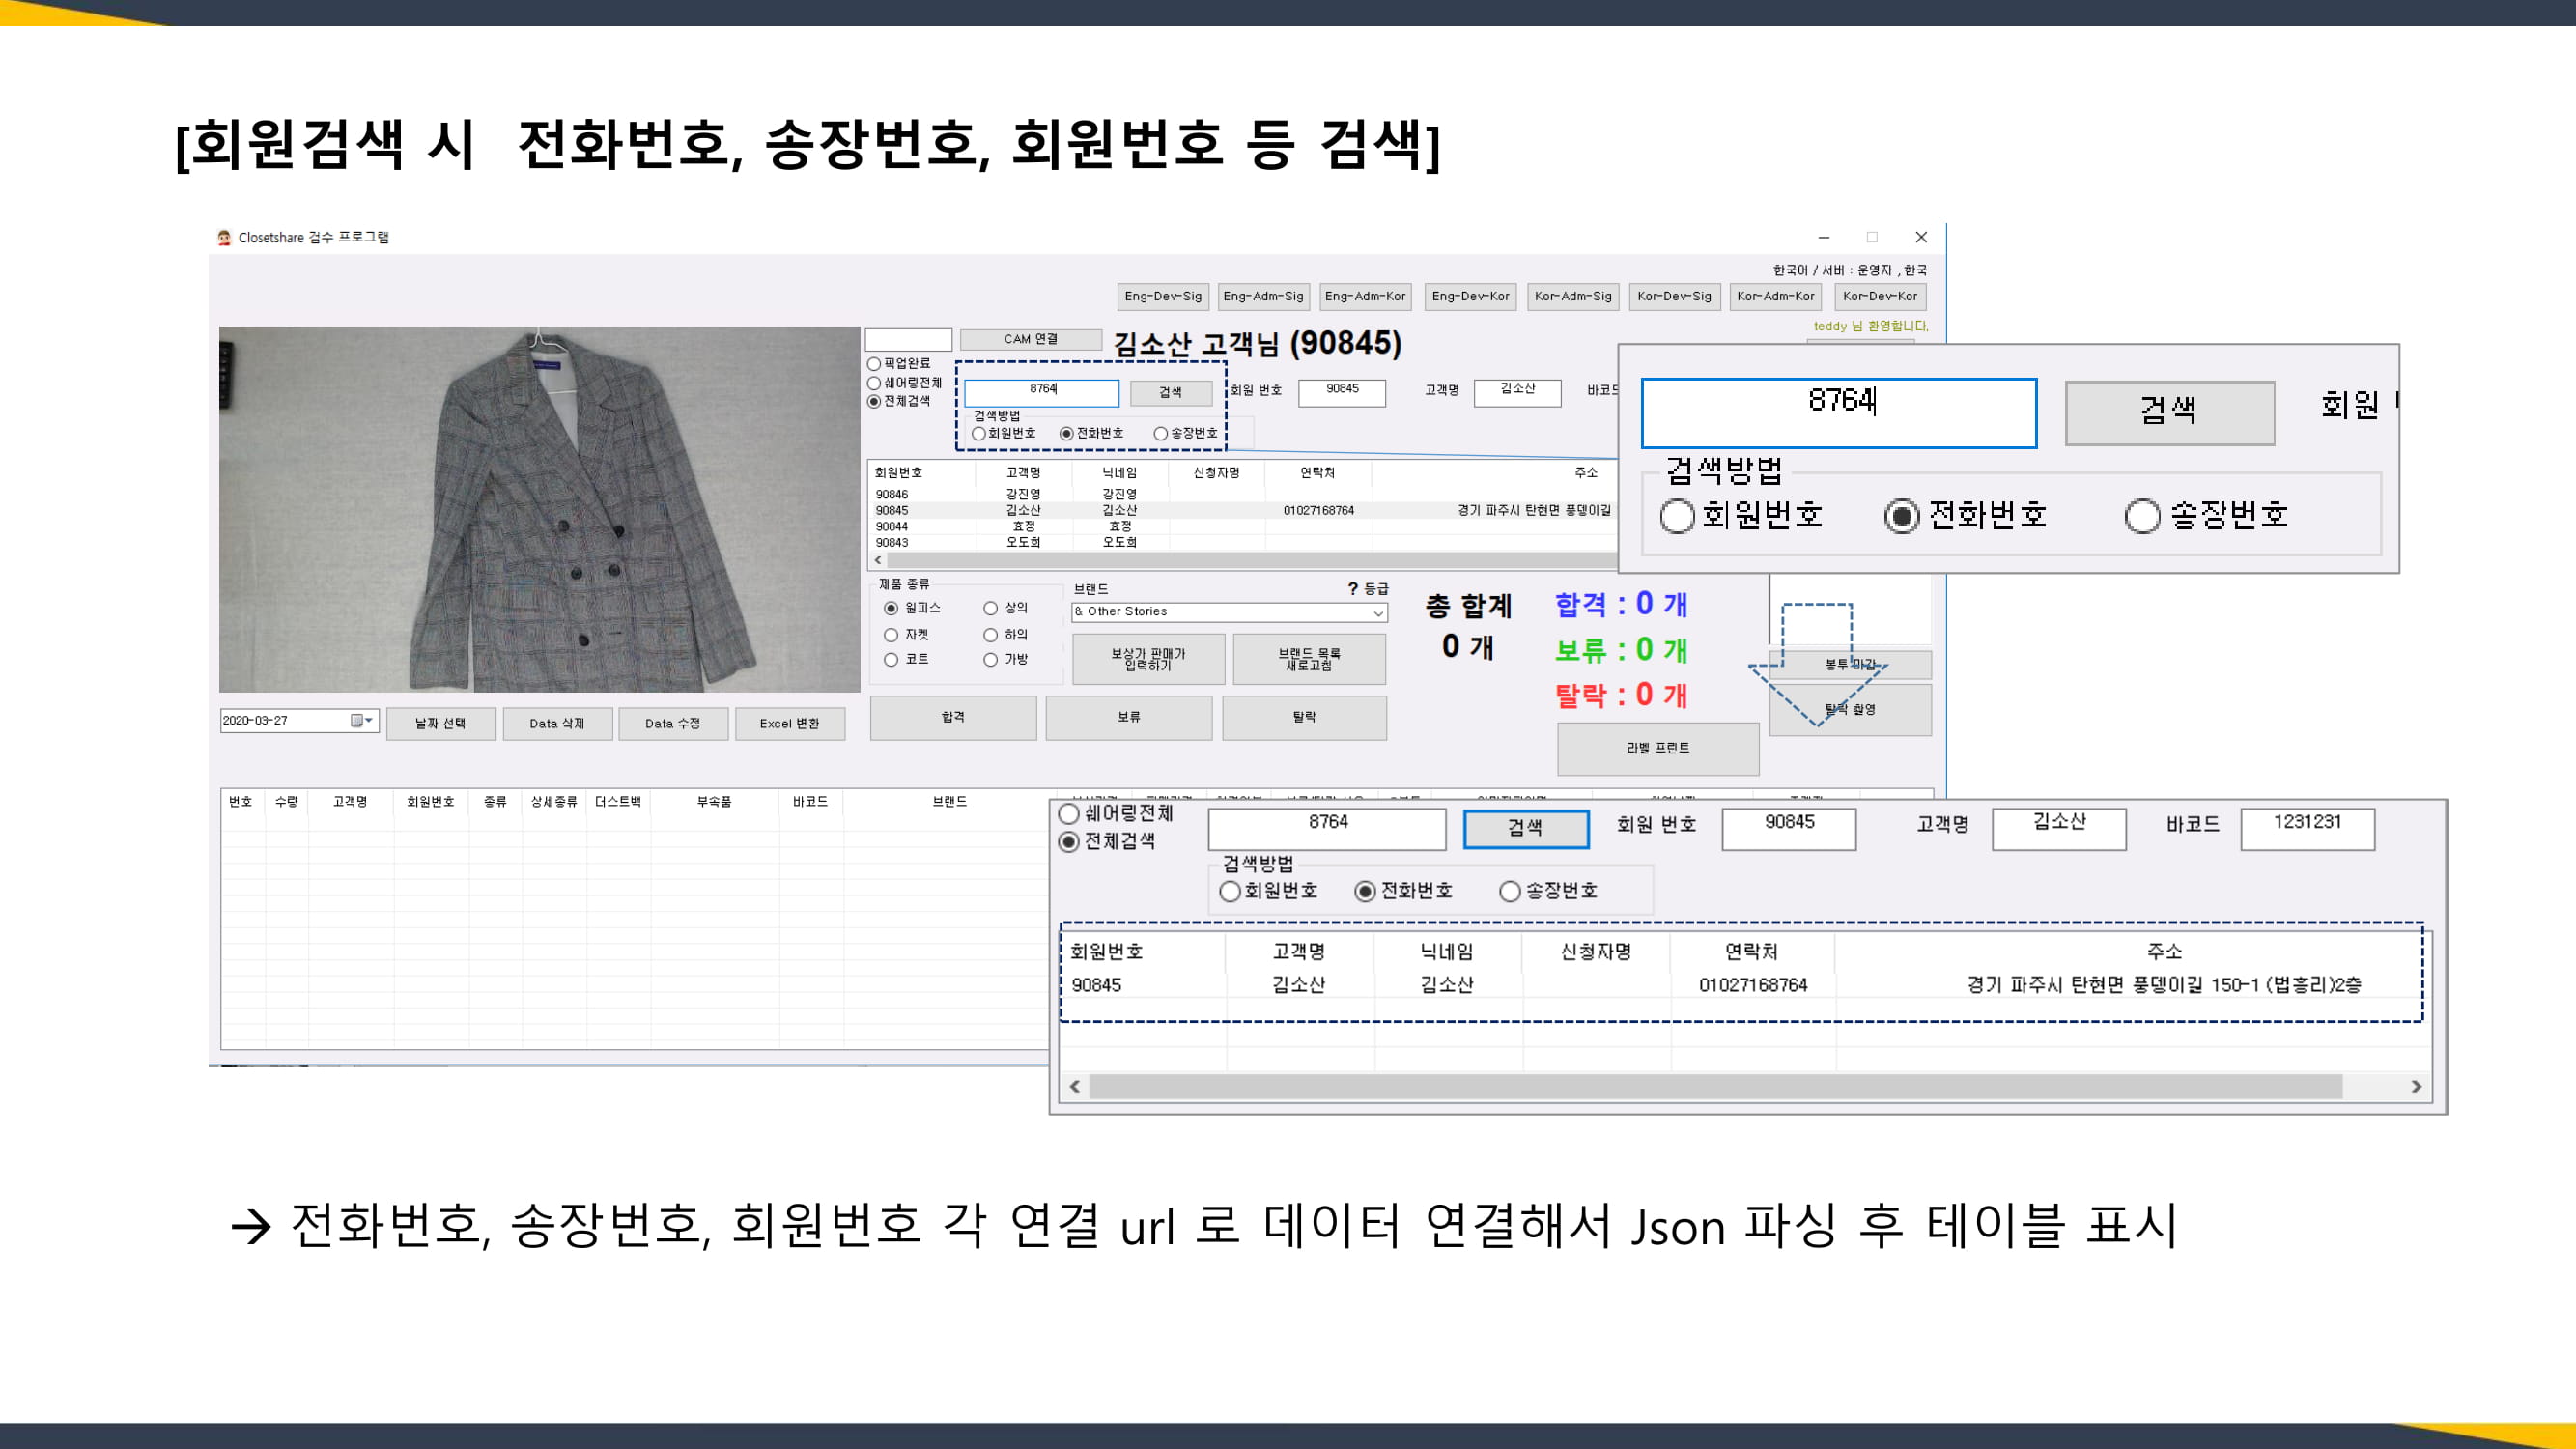Select member row 90843 오도희
2576x1449 pixels.
coord(1245,542)
